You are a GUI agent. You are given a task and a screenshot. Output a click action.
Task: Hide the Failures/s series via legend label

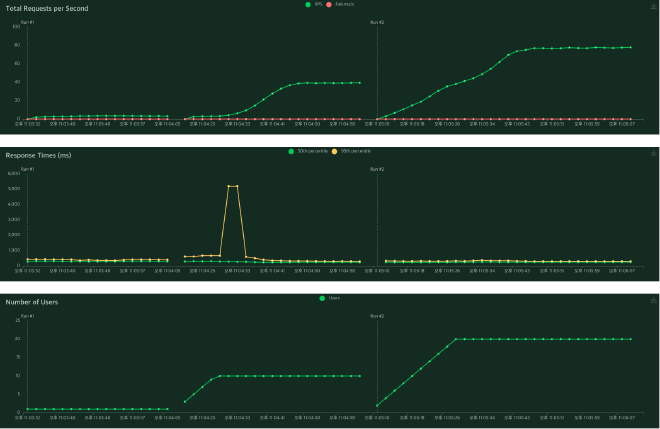(345, 5)
